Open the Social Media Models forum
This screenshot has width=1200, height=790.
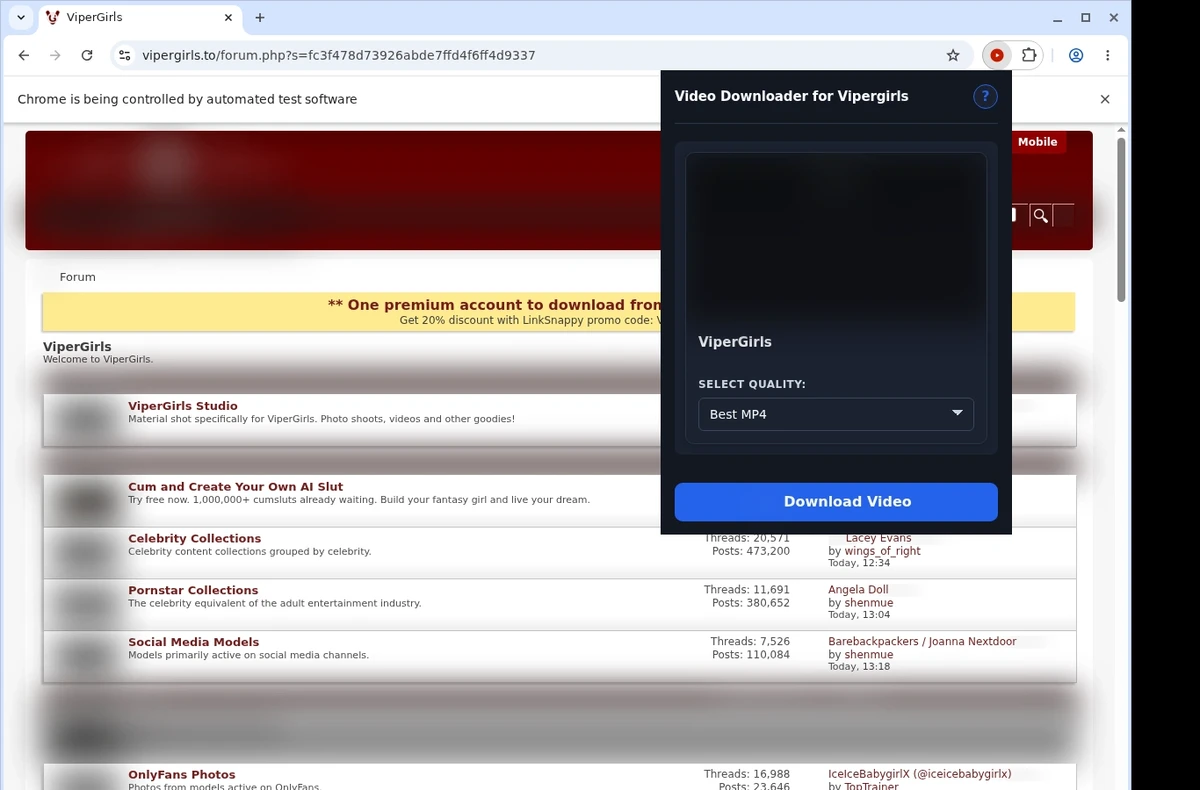193,642
